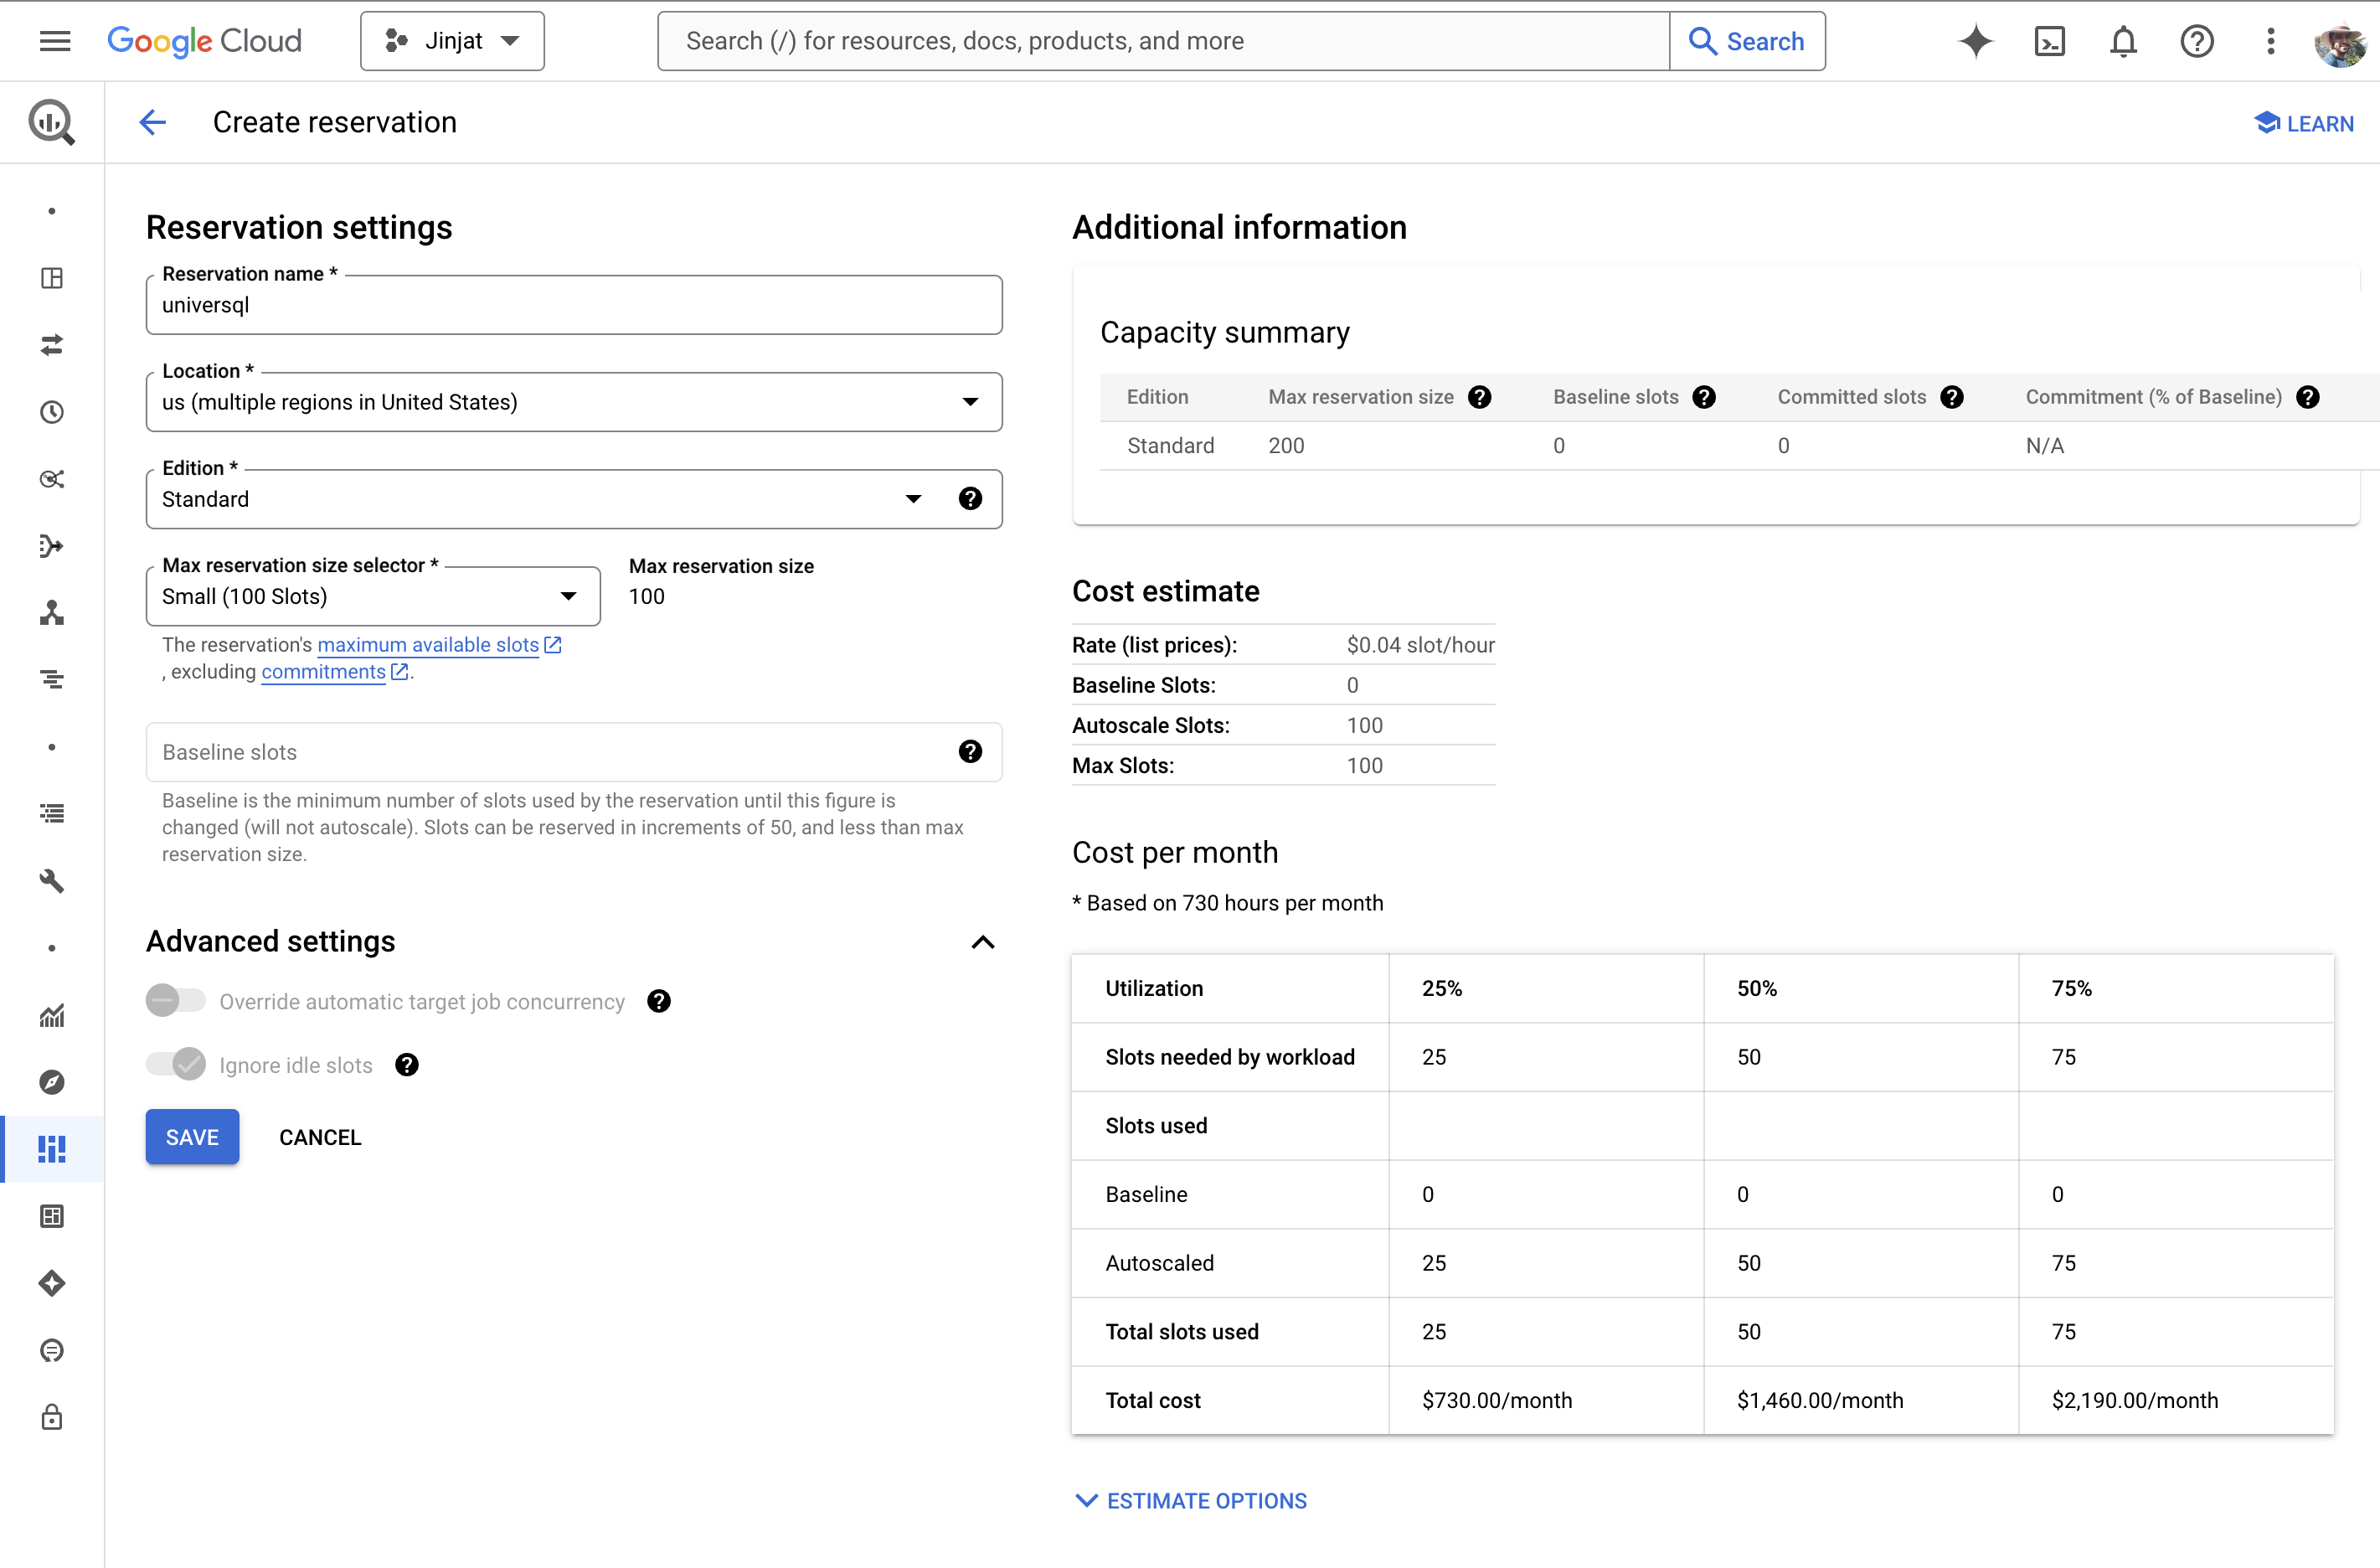Viewport: 2380px width, 1568px height.
Task: Collapse the Advanced settings section
Action: click(x=982, y=942)
